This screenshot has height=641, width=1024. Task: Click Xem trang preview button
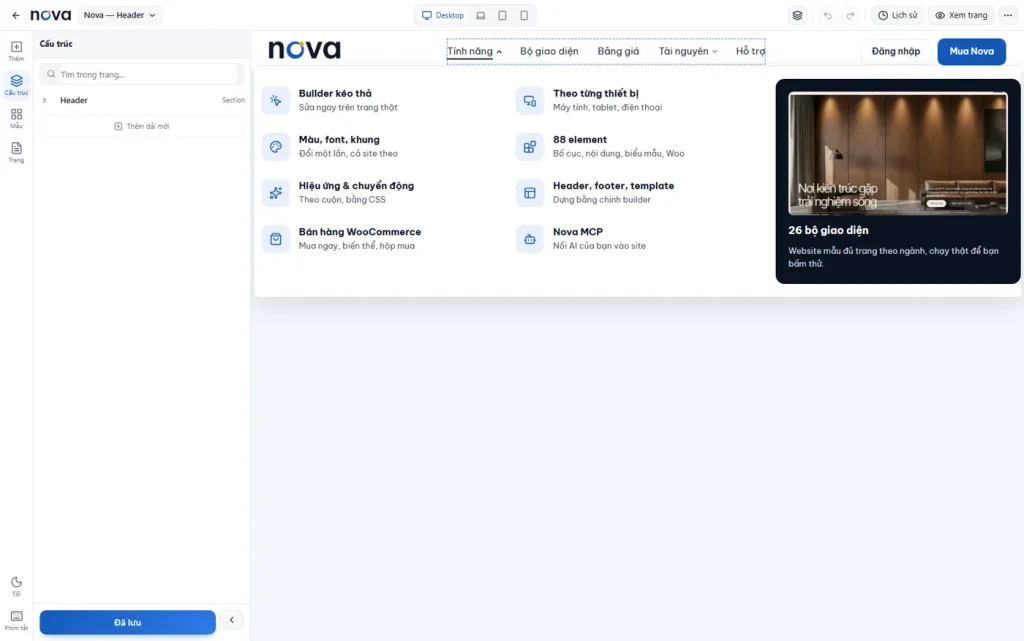click(x=961, y=15)
